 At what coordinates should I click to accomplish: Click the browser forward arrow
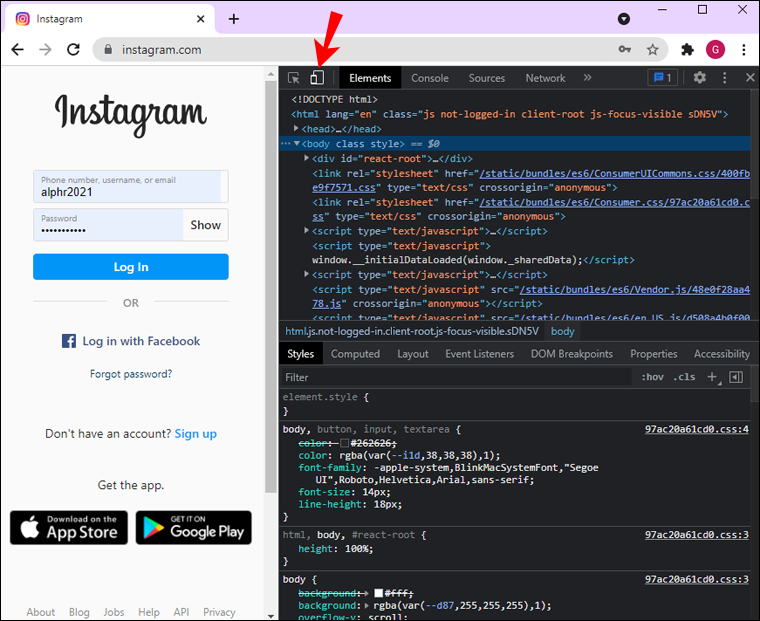pos(45,49)
